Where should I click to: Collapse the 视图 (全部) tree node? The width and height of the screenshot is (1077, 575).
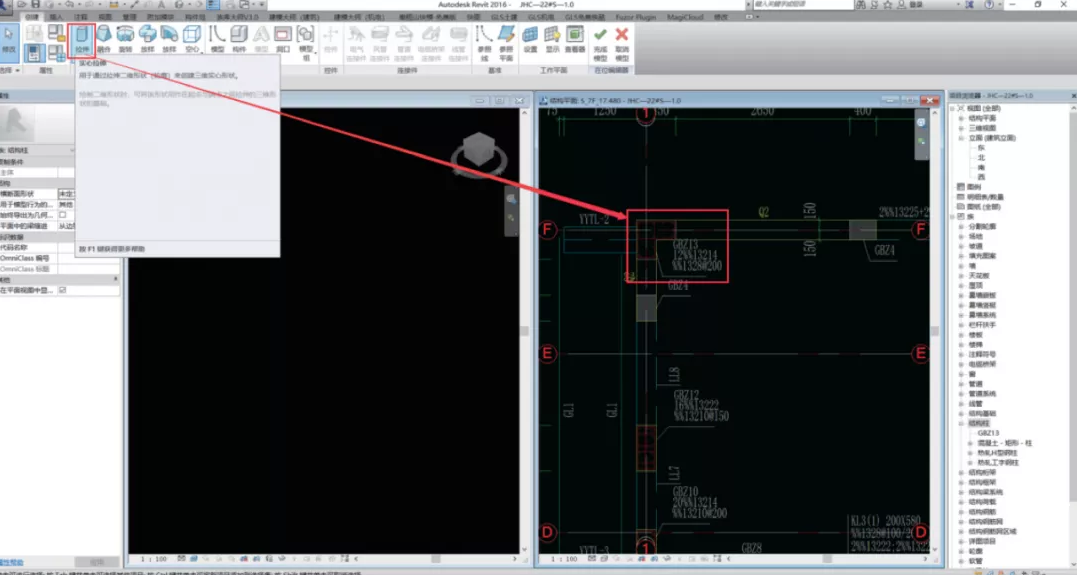[953, 109]
